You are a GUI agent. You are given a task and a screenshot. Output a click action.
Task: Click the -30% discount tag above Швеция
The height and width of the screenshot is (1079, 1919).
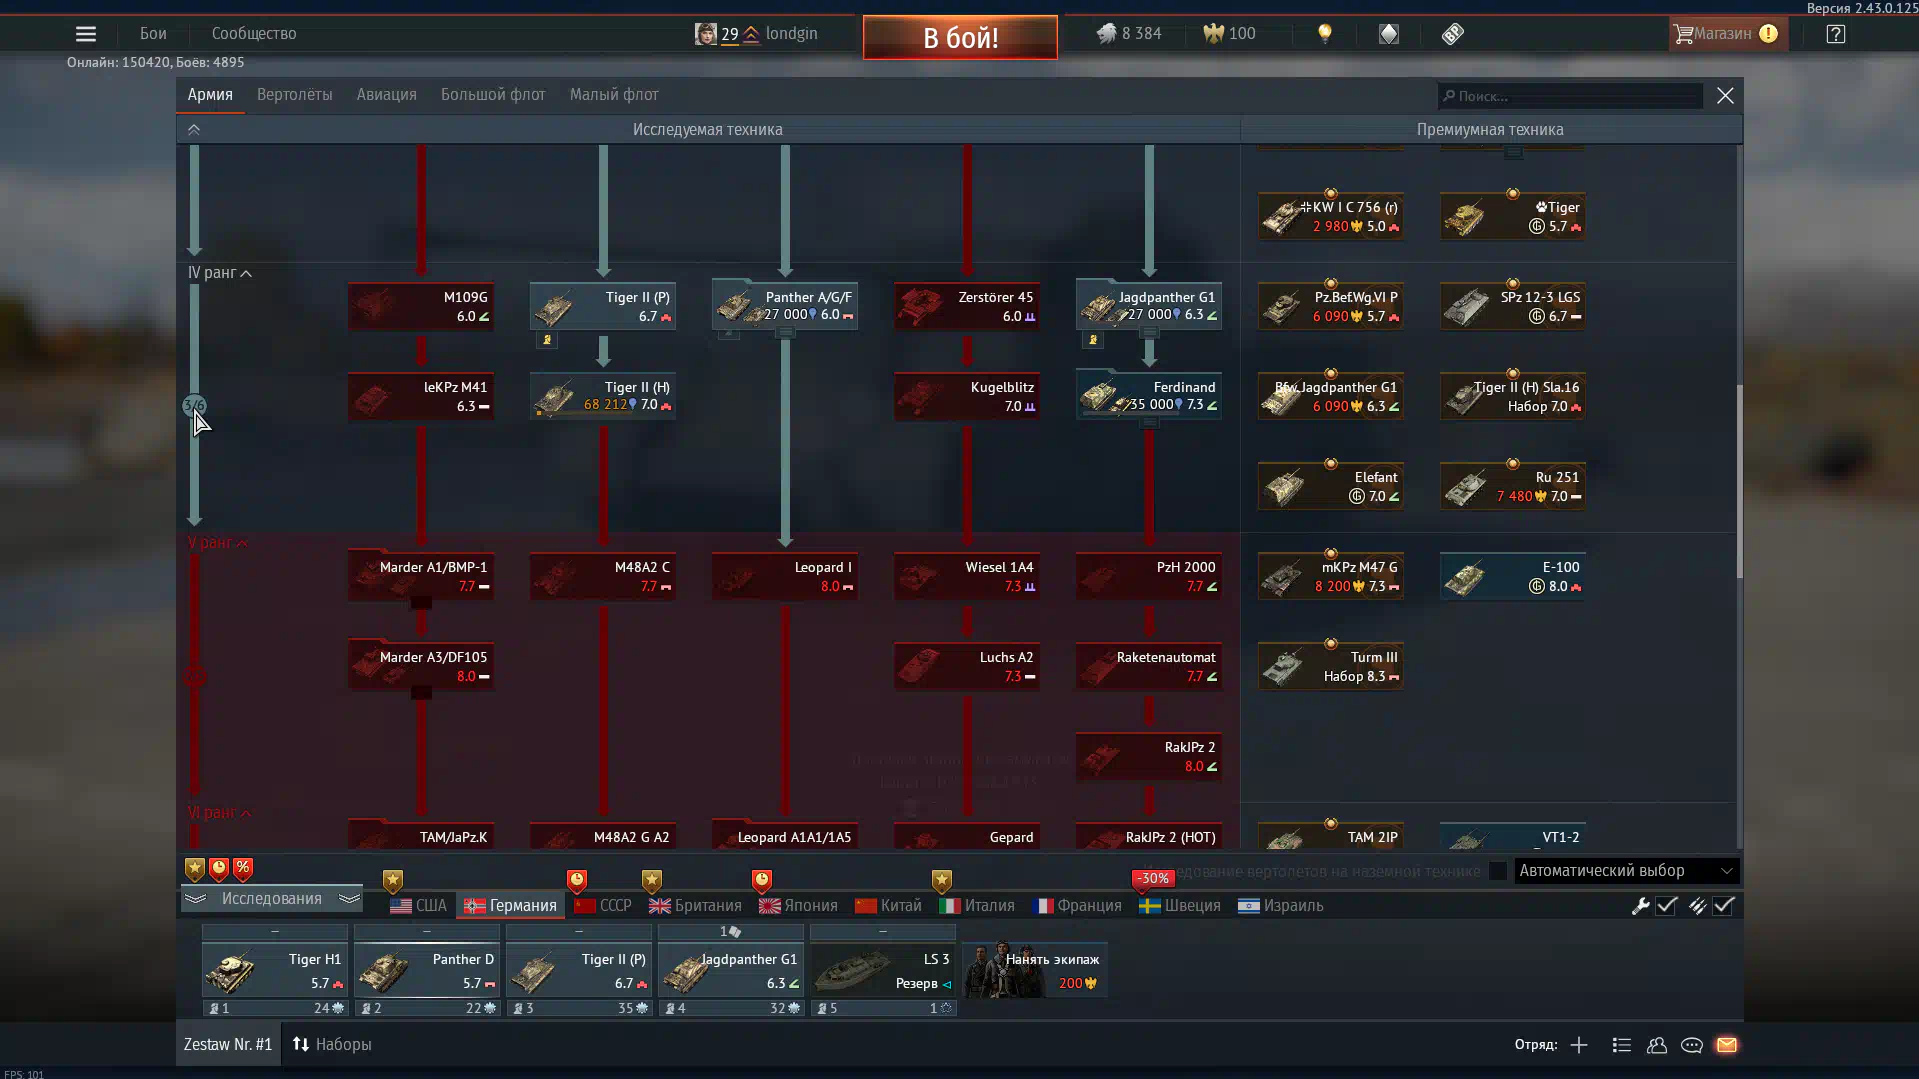1153,879
